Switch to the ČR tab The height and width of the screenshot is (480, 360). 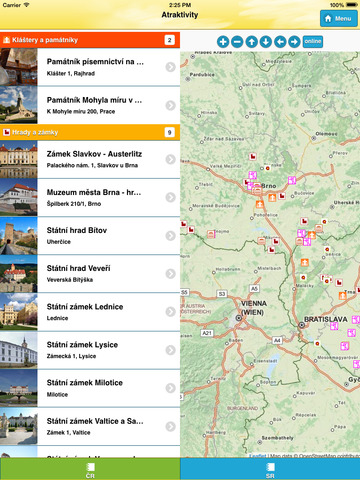(x=90, y=469)
